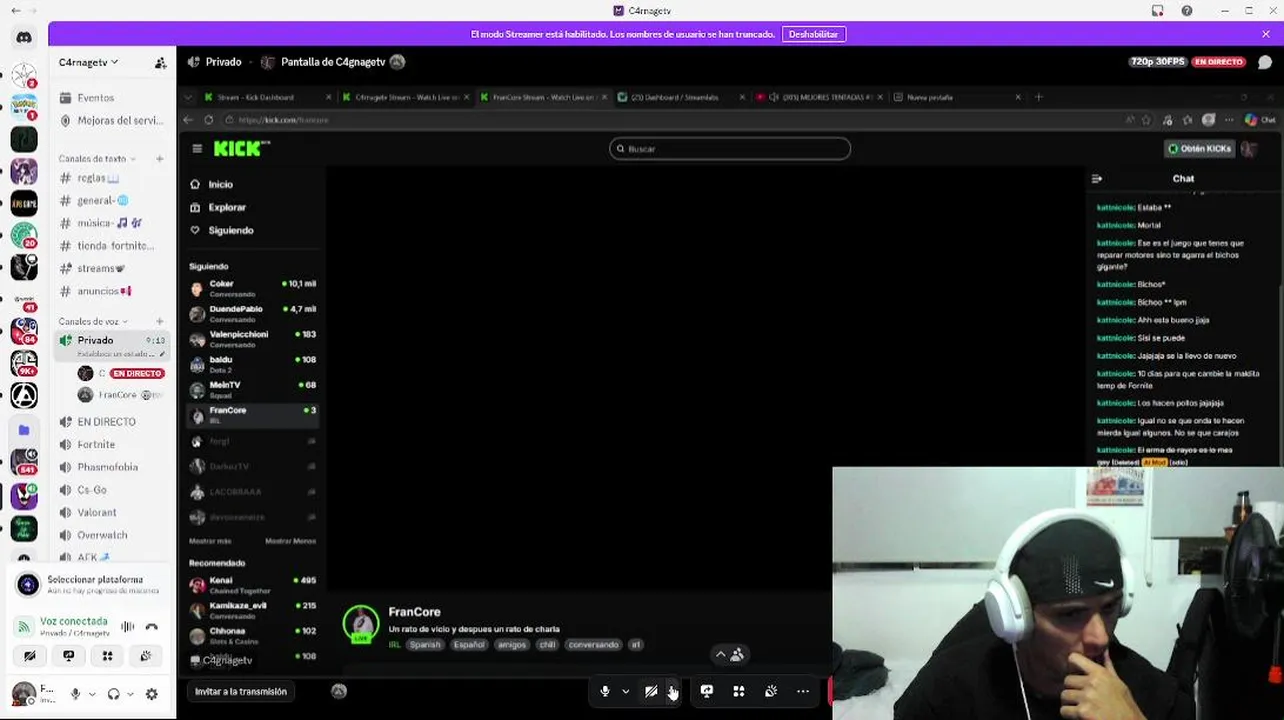Click Deshabilitar streamer mode button

(x=813, y=34)
